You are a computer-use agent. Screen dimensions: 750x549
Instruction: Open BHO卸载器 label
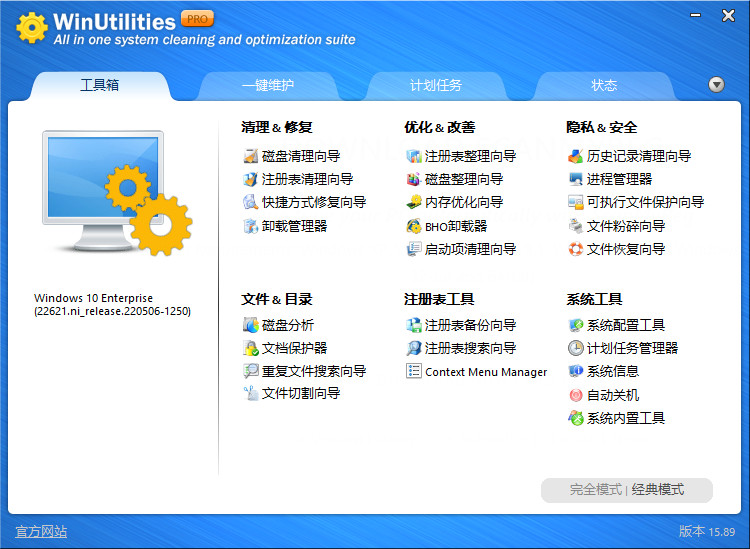click(x=456, y=226)
